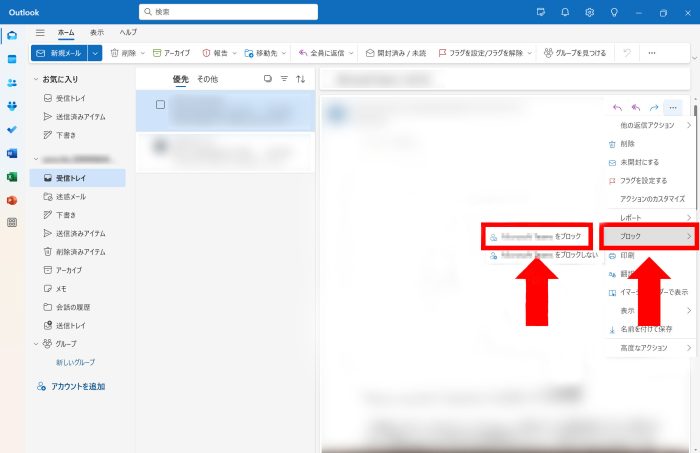Open the People contacts icon in sidebar
The image size is (700, 453).
pos(12,83)
